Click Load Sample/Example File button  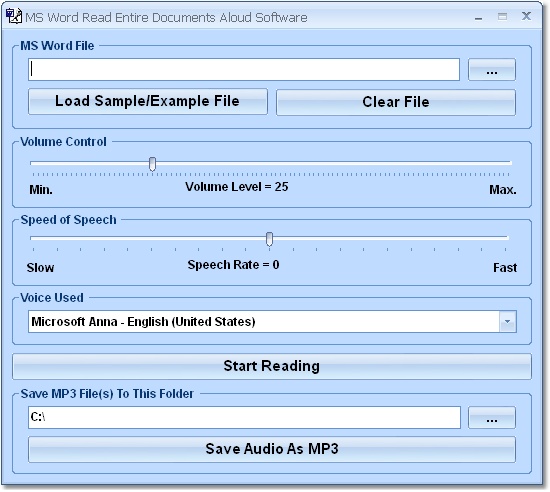click(148, 101)
